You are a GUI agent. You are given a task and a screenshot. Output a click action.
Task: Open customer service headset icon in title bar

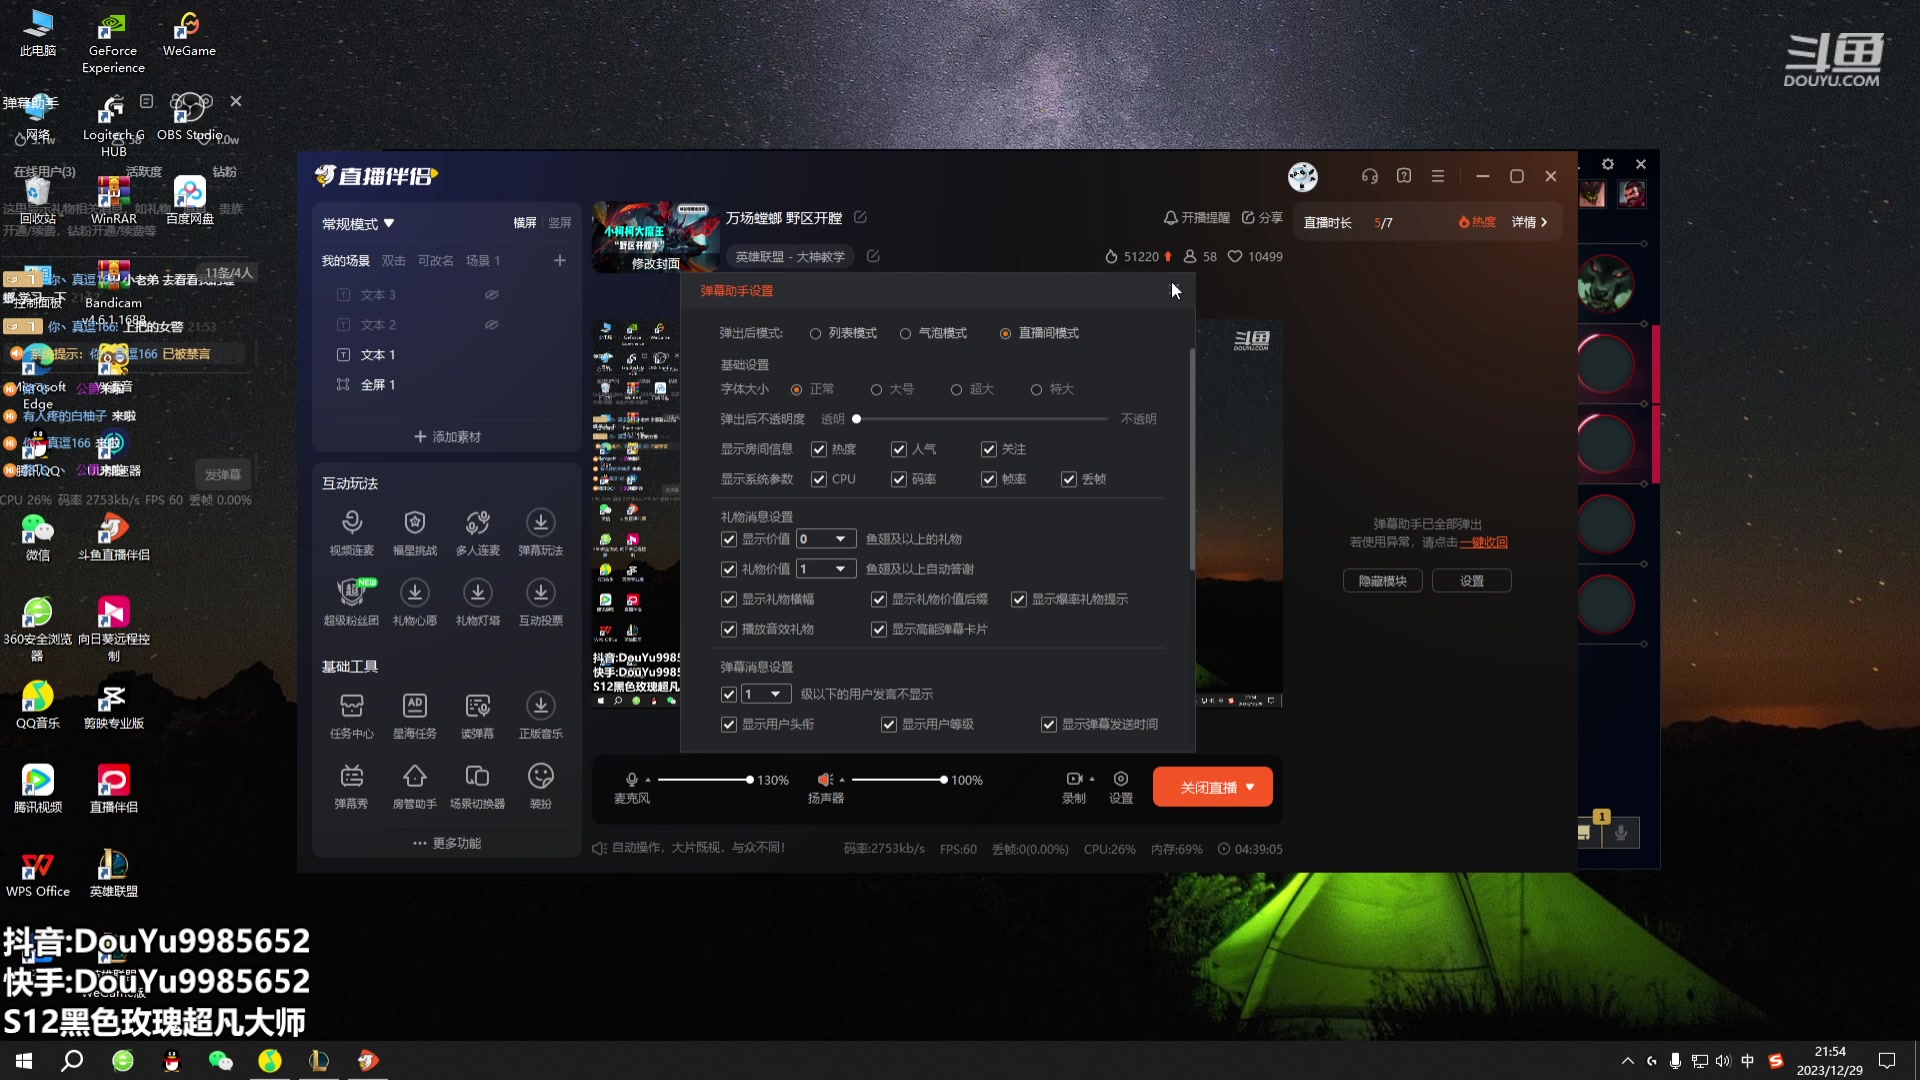(x=1370, y=176)
